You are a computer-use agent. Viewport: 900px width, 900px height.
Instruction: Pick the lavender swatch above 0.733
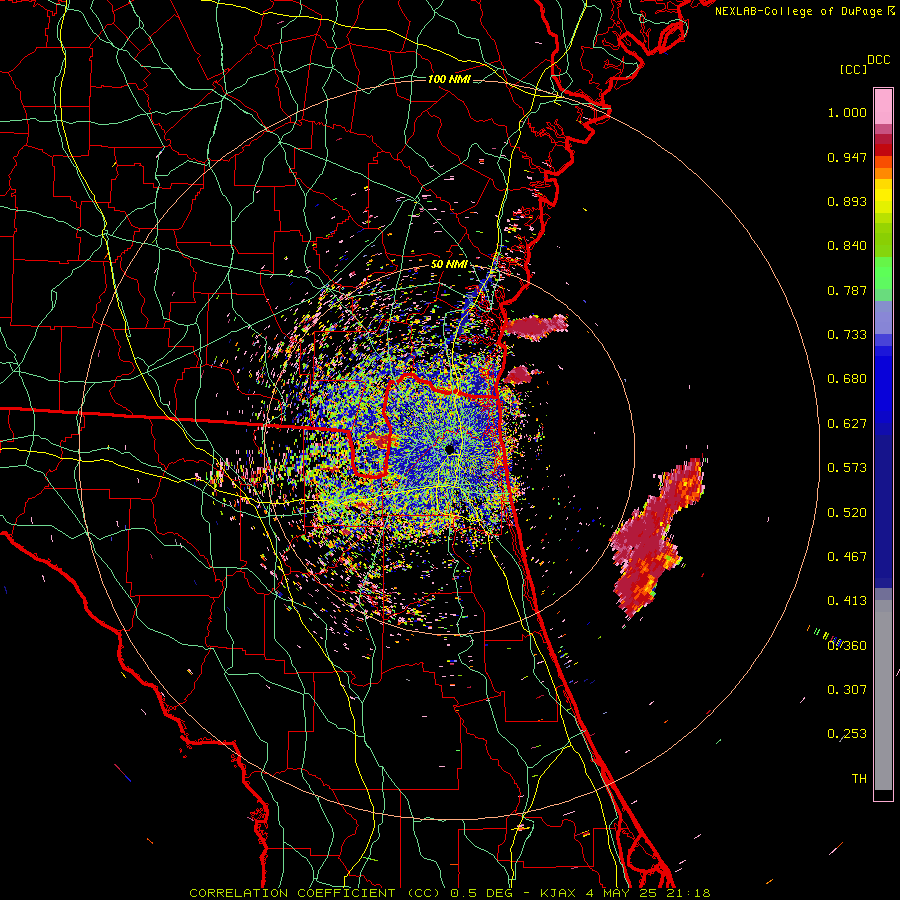pos(883,318)
